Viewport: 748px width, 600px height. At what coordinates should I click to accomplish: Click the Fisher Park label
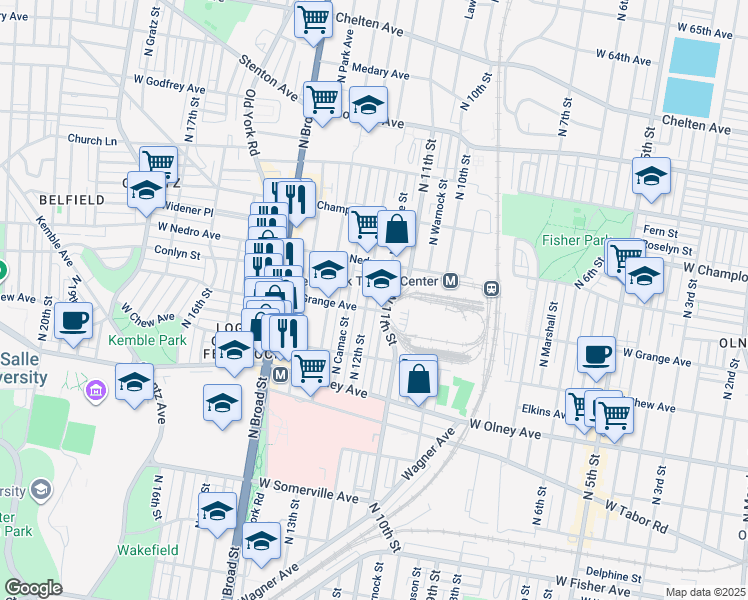[576, 240]
